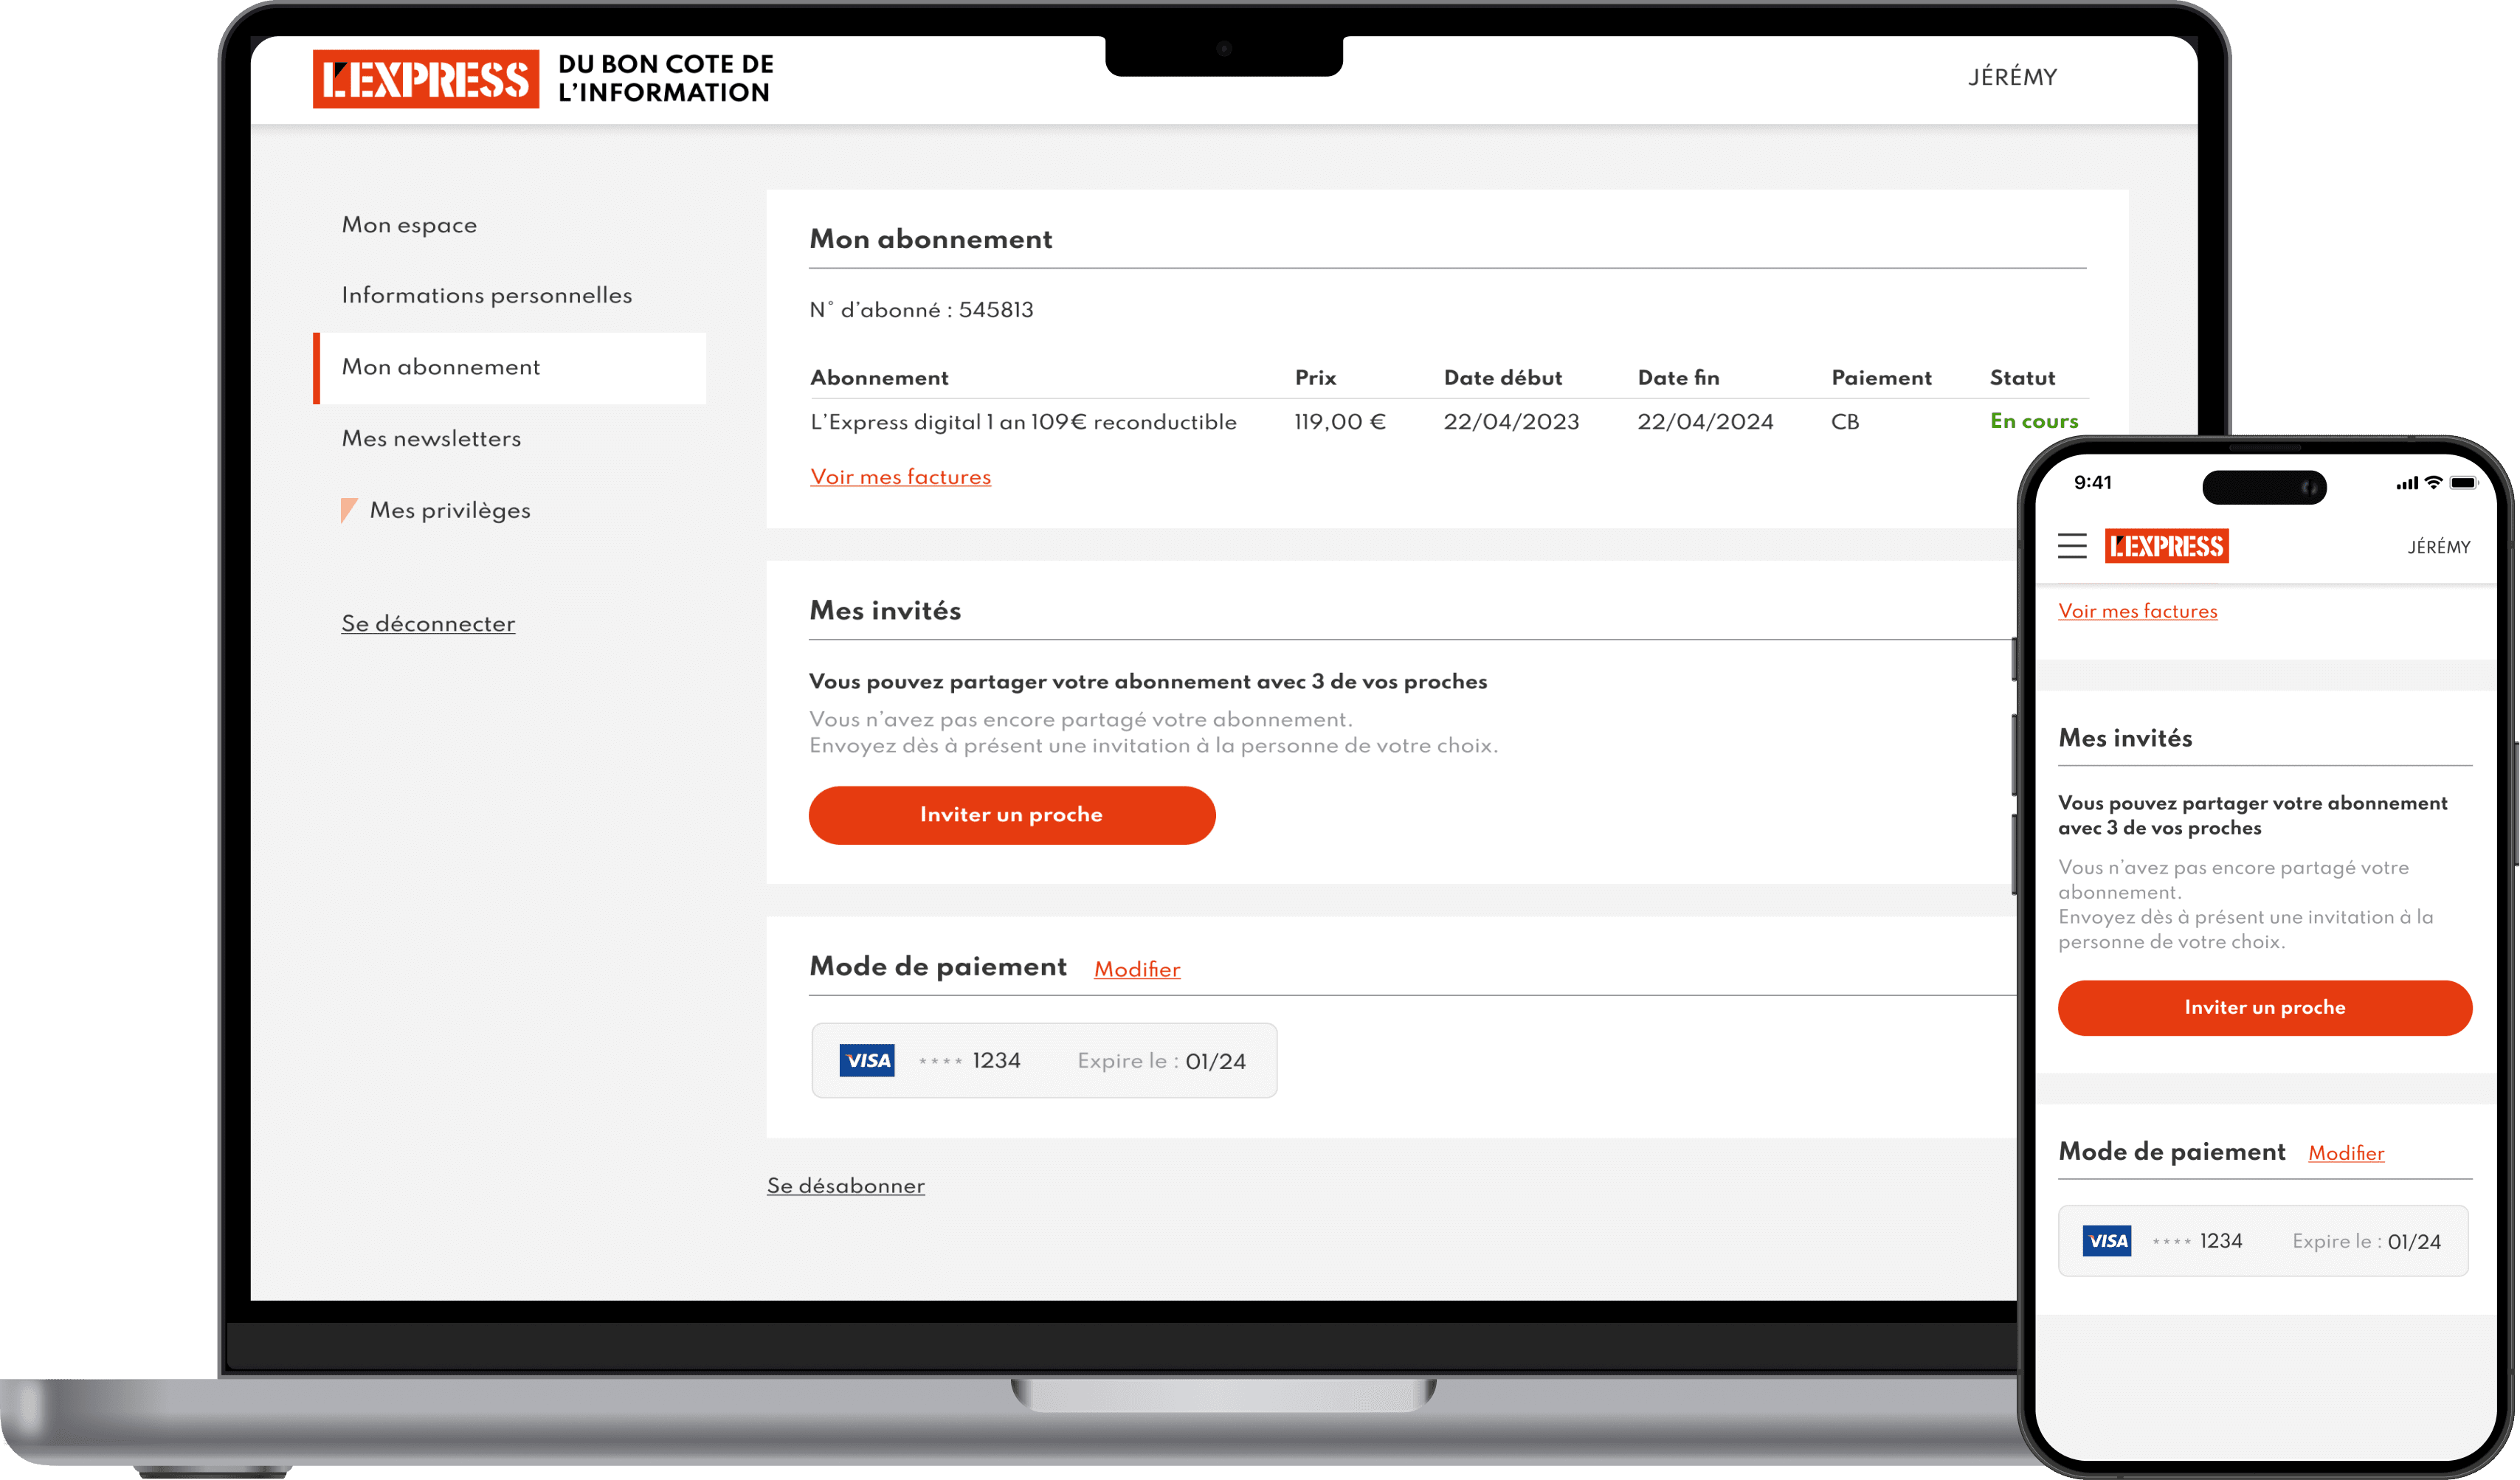Viewport: 2520px width, 1480px height.
Task: Open Voir mes factures link on desktop
Action: [x=900, y=477]
